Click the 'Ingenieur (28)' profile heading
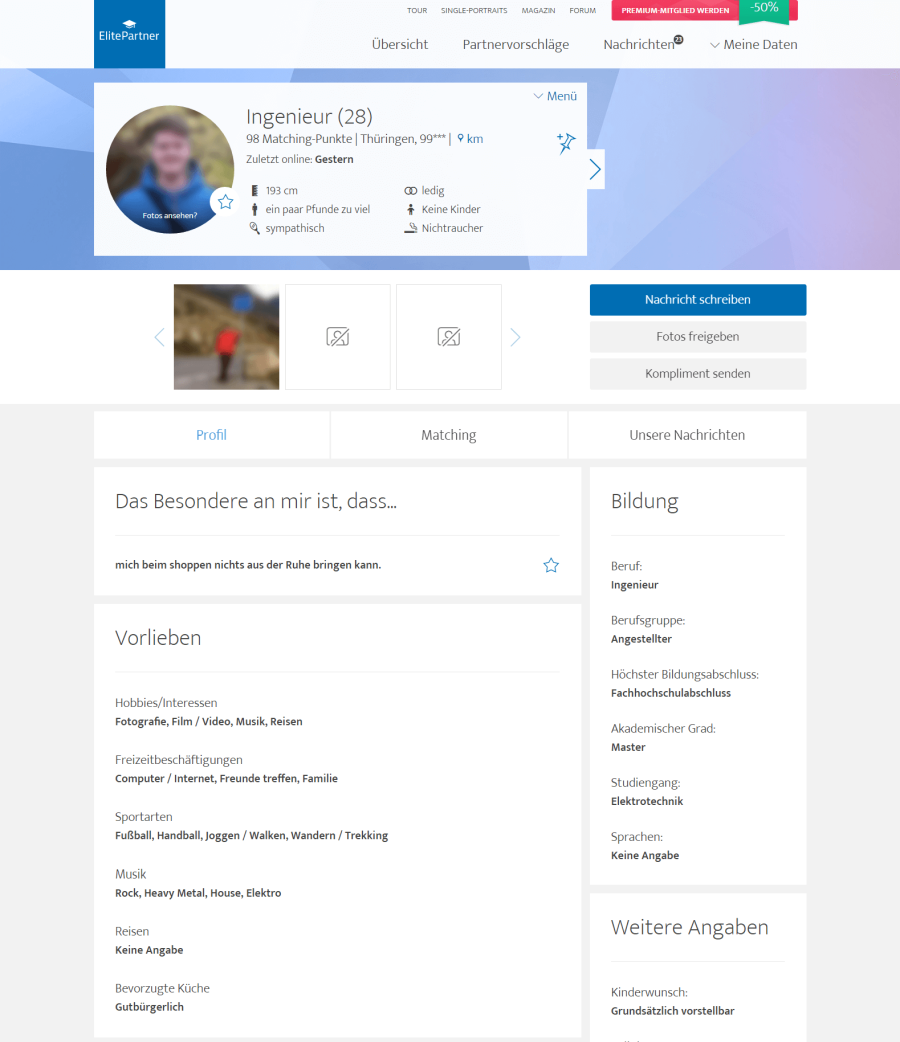Image resolution: width=900 pixels, height=1042 pixels. (x=309, y=116)
